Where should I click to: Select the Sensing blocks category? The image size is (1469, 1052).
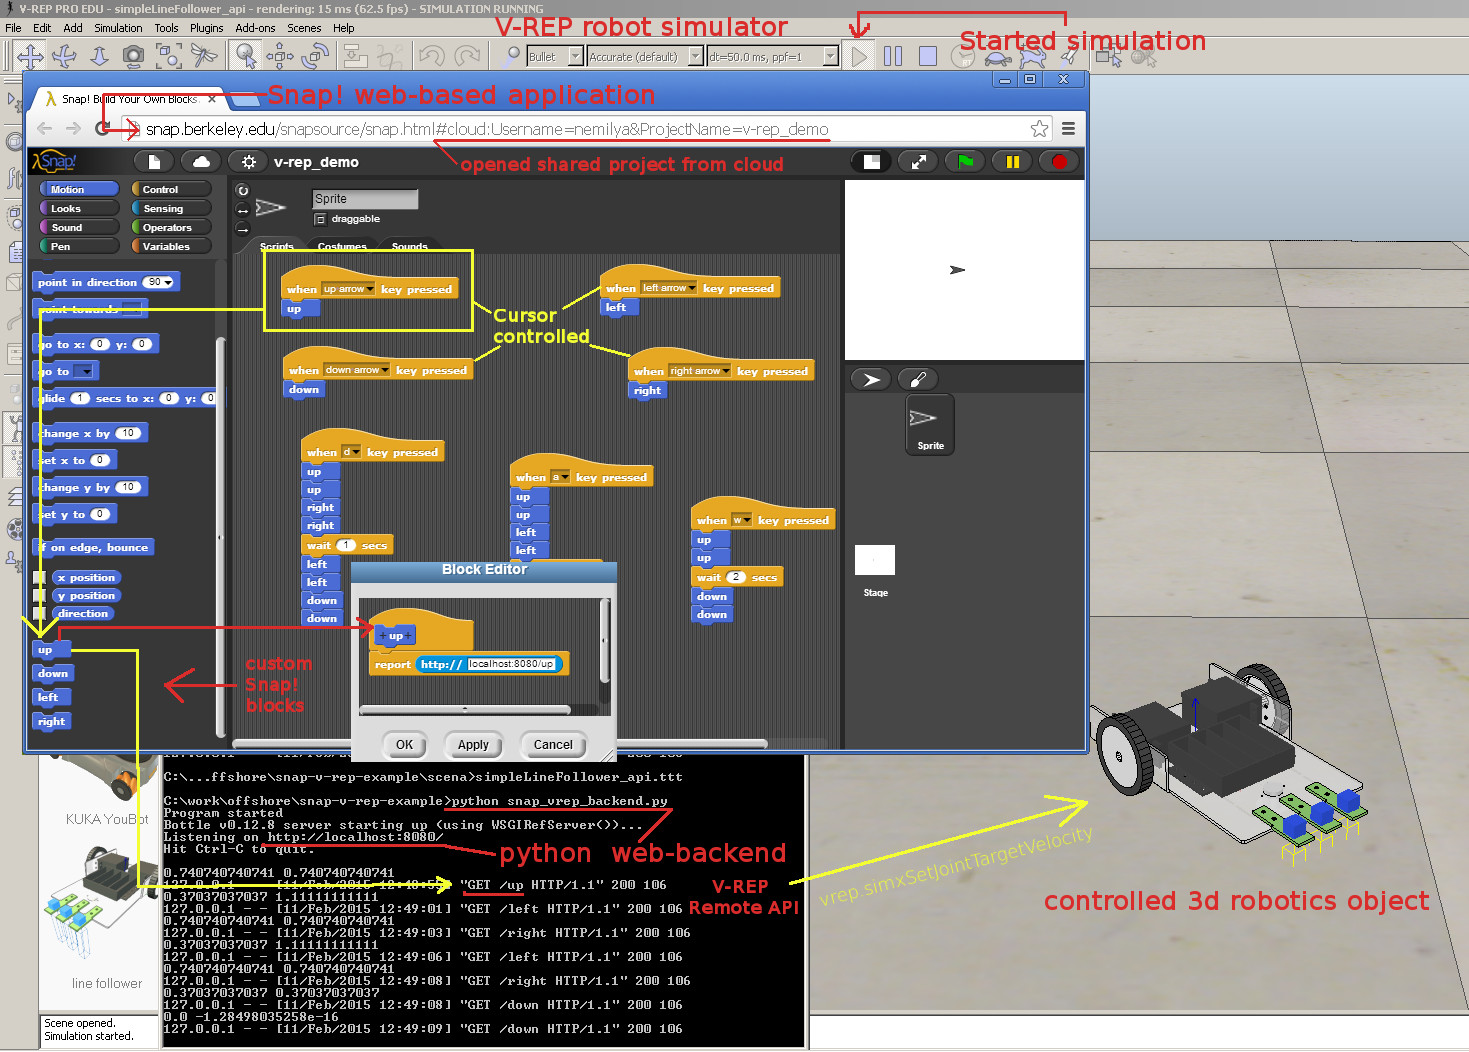171,208
